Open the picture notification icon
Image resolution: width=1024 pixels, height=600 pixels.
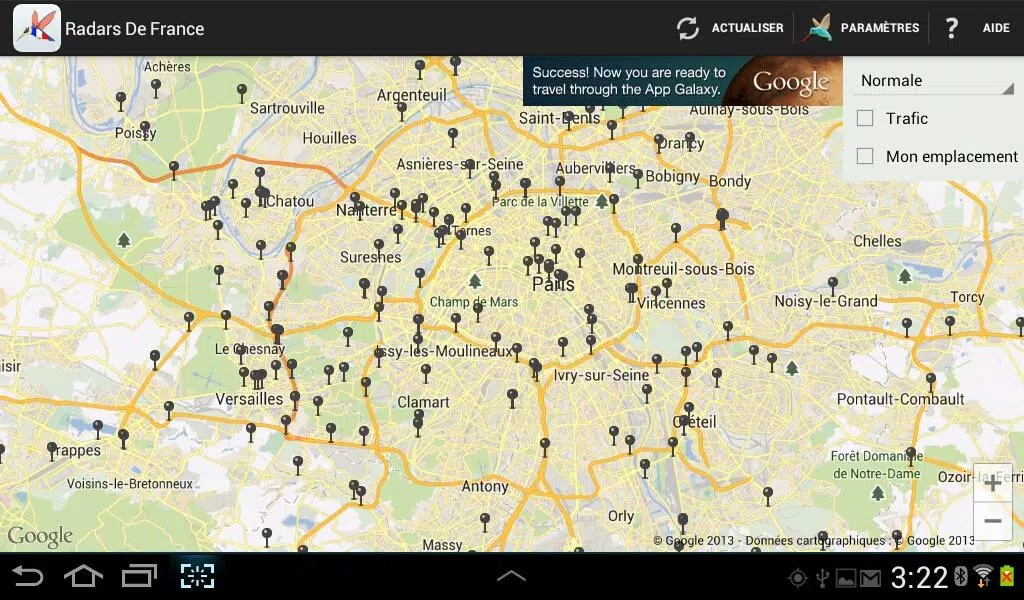[x=846, y=578]
